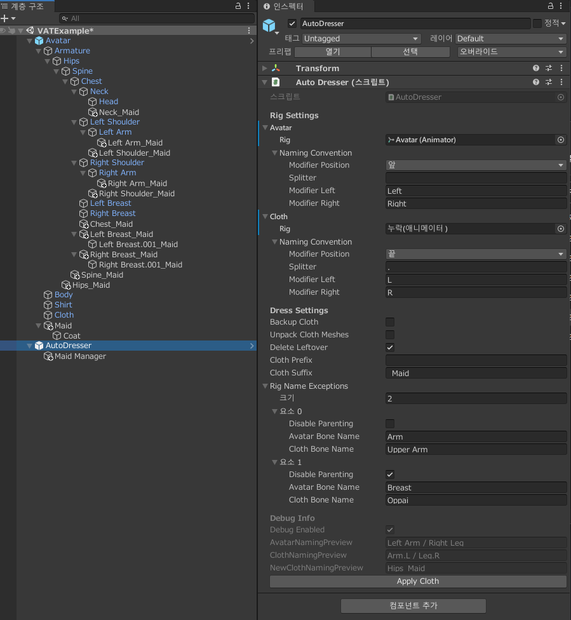Enable the Backup Cloth checkbox
Image resolution: width=571 pixels, height=620 pixels.
390,322
